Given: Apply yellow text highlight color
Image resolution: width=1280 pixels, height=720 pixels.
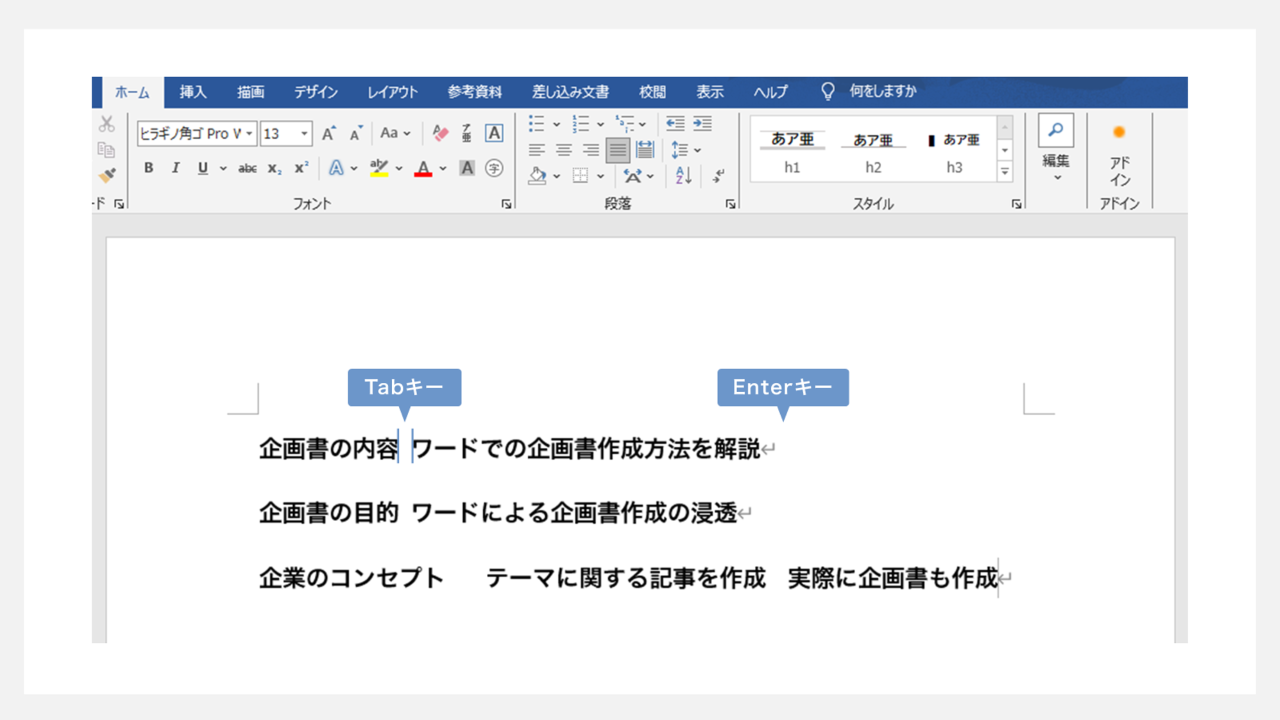Looking at the screenshot, I should click(378, 168).
